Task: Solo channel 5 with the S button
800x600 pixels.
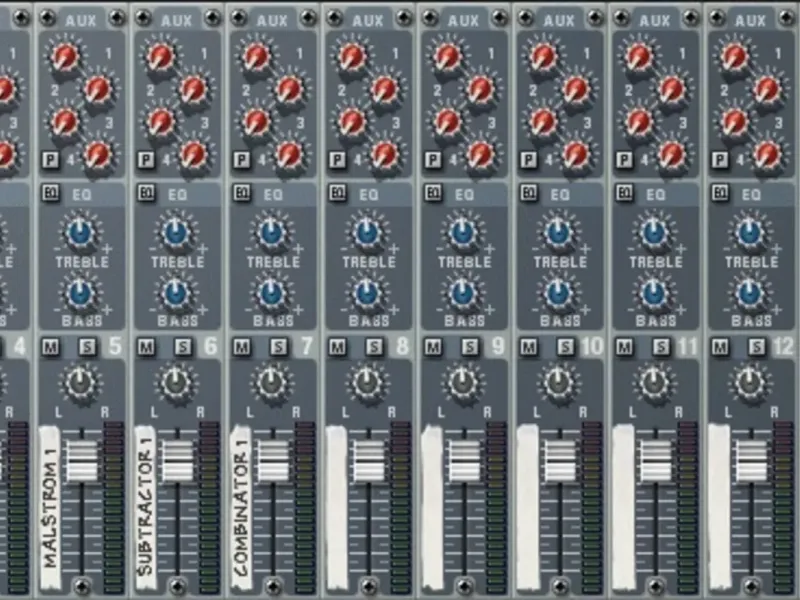Action: (88, 347)
